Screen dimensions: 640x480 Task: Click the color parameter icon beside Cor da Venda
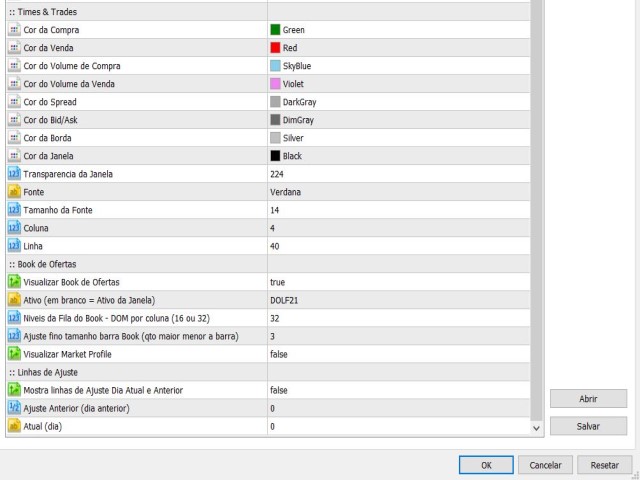pos(14,48)
